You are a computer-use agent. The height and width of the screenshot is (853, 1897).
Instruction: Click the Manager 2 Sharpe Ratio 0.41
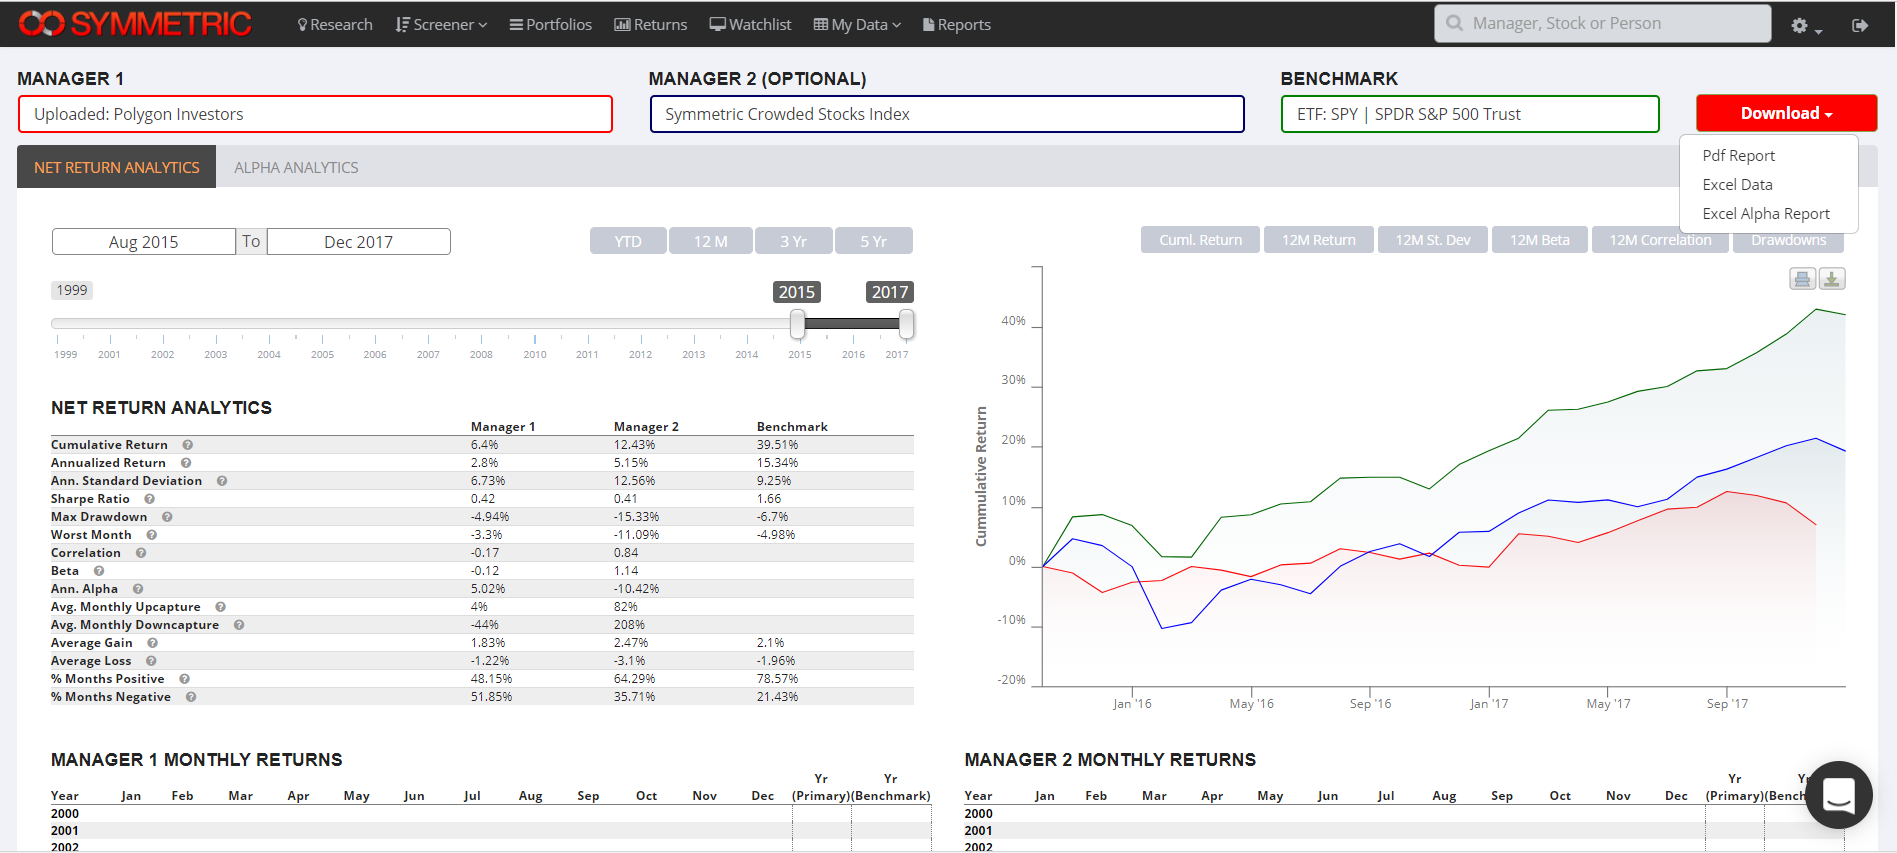tap(625, 499)
